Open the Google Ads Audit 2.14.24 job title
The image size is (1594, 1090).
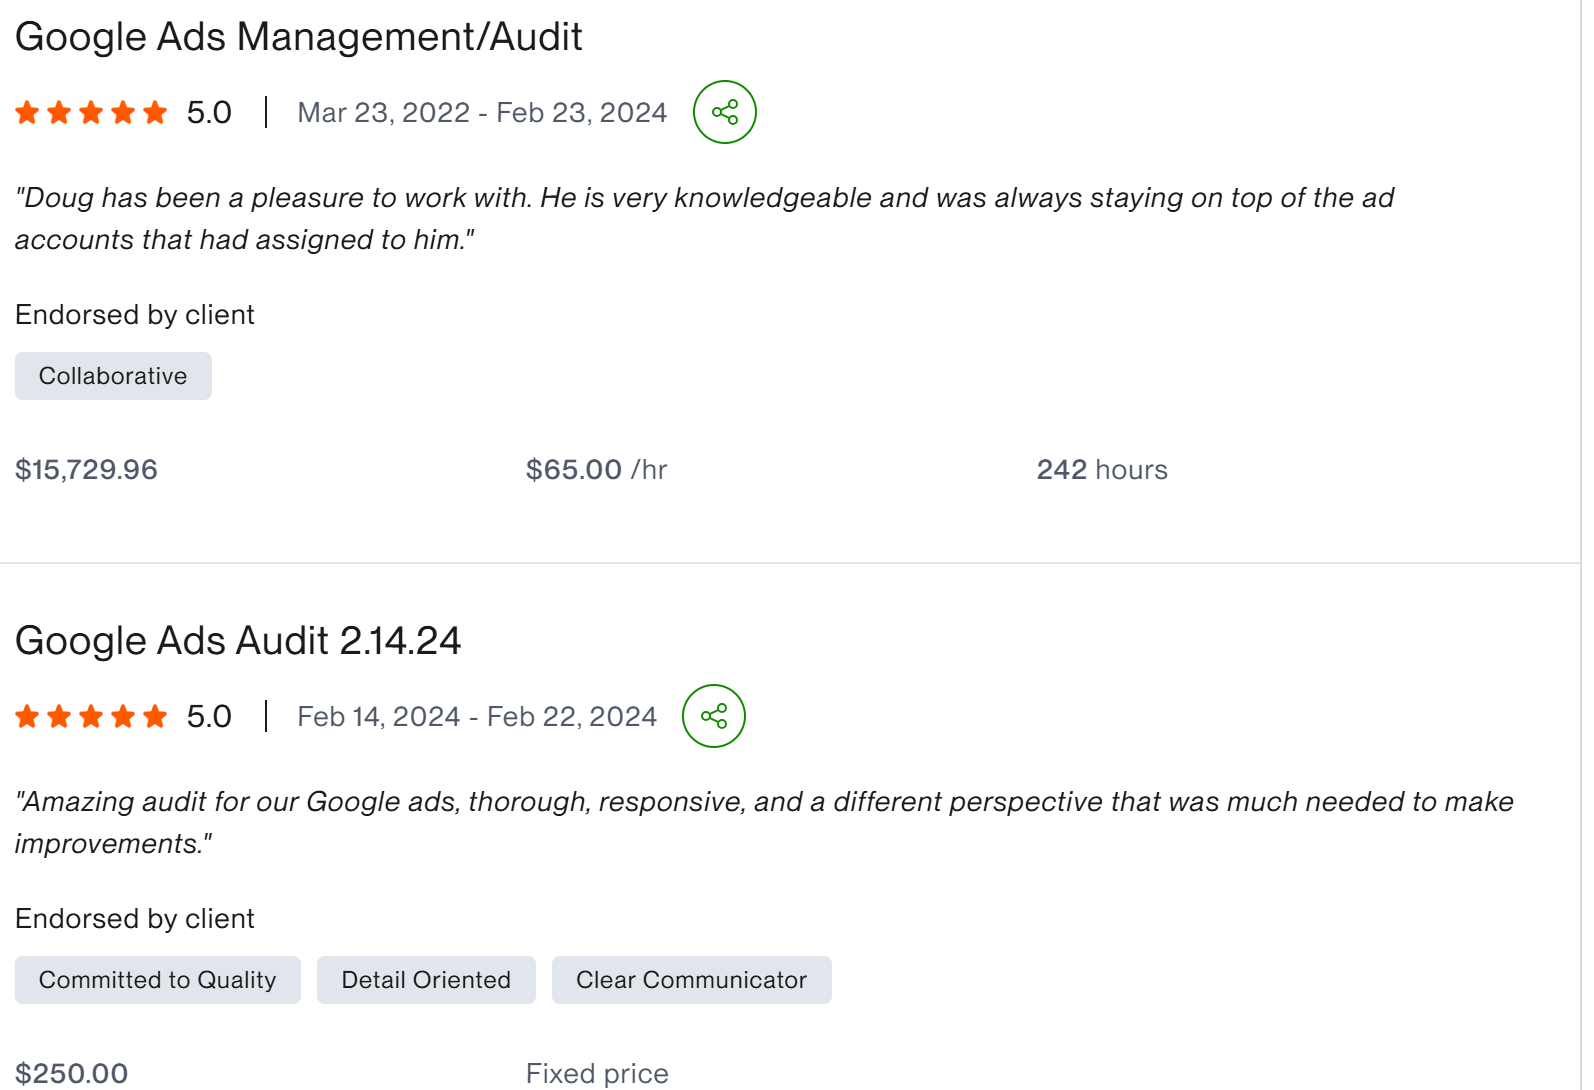point(238,641)
